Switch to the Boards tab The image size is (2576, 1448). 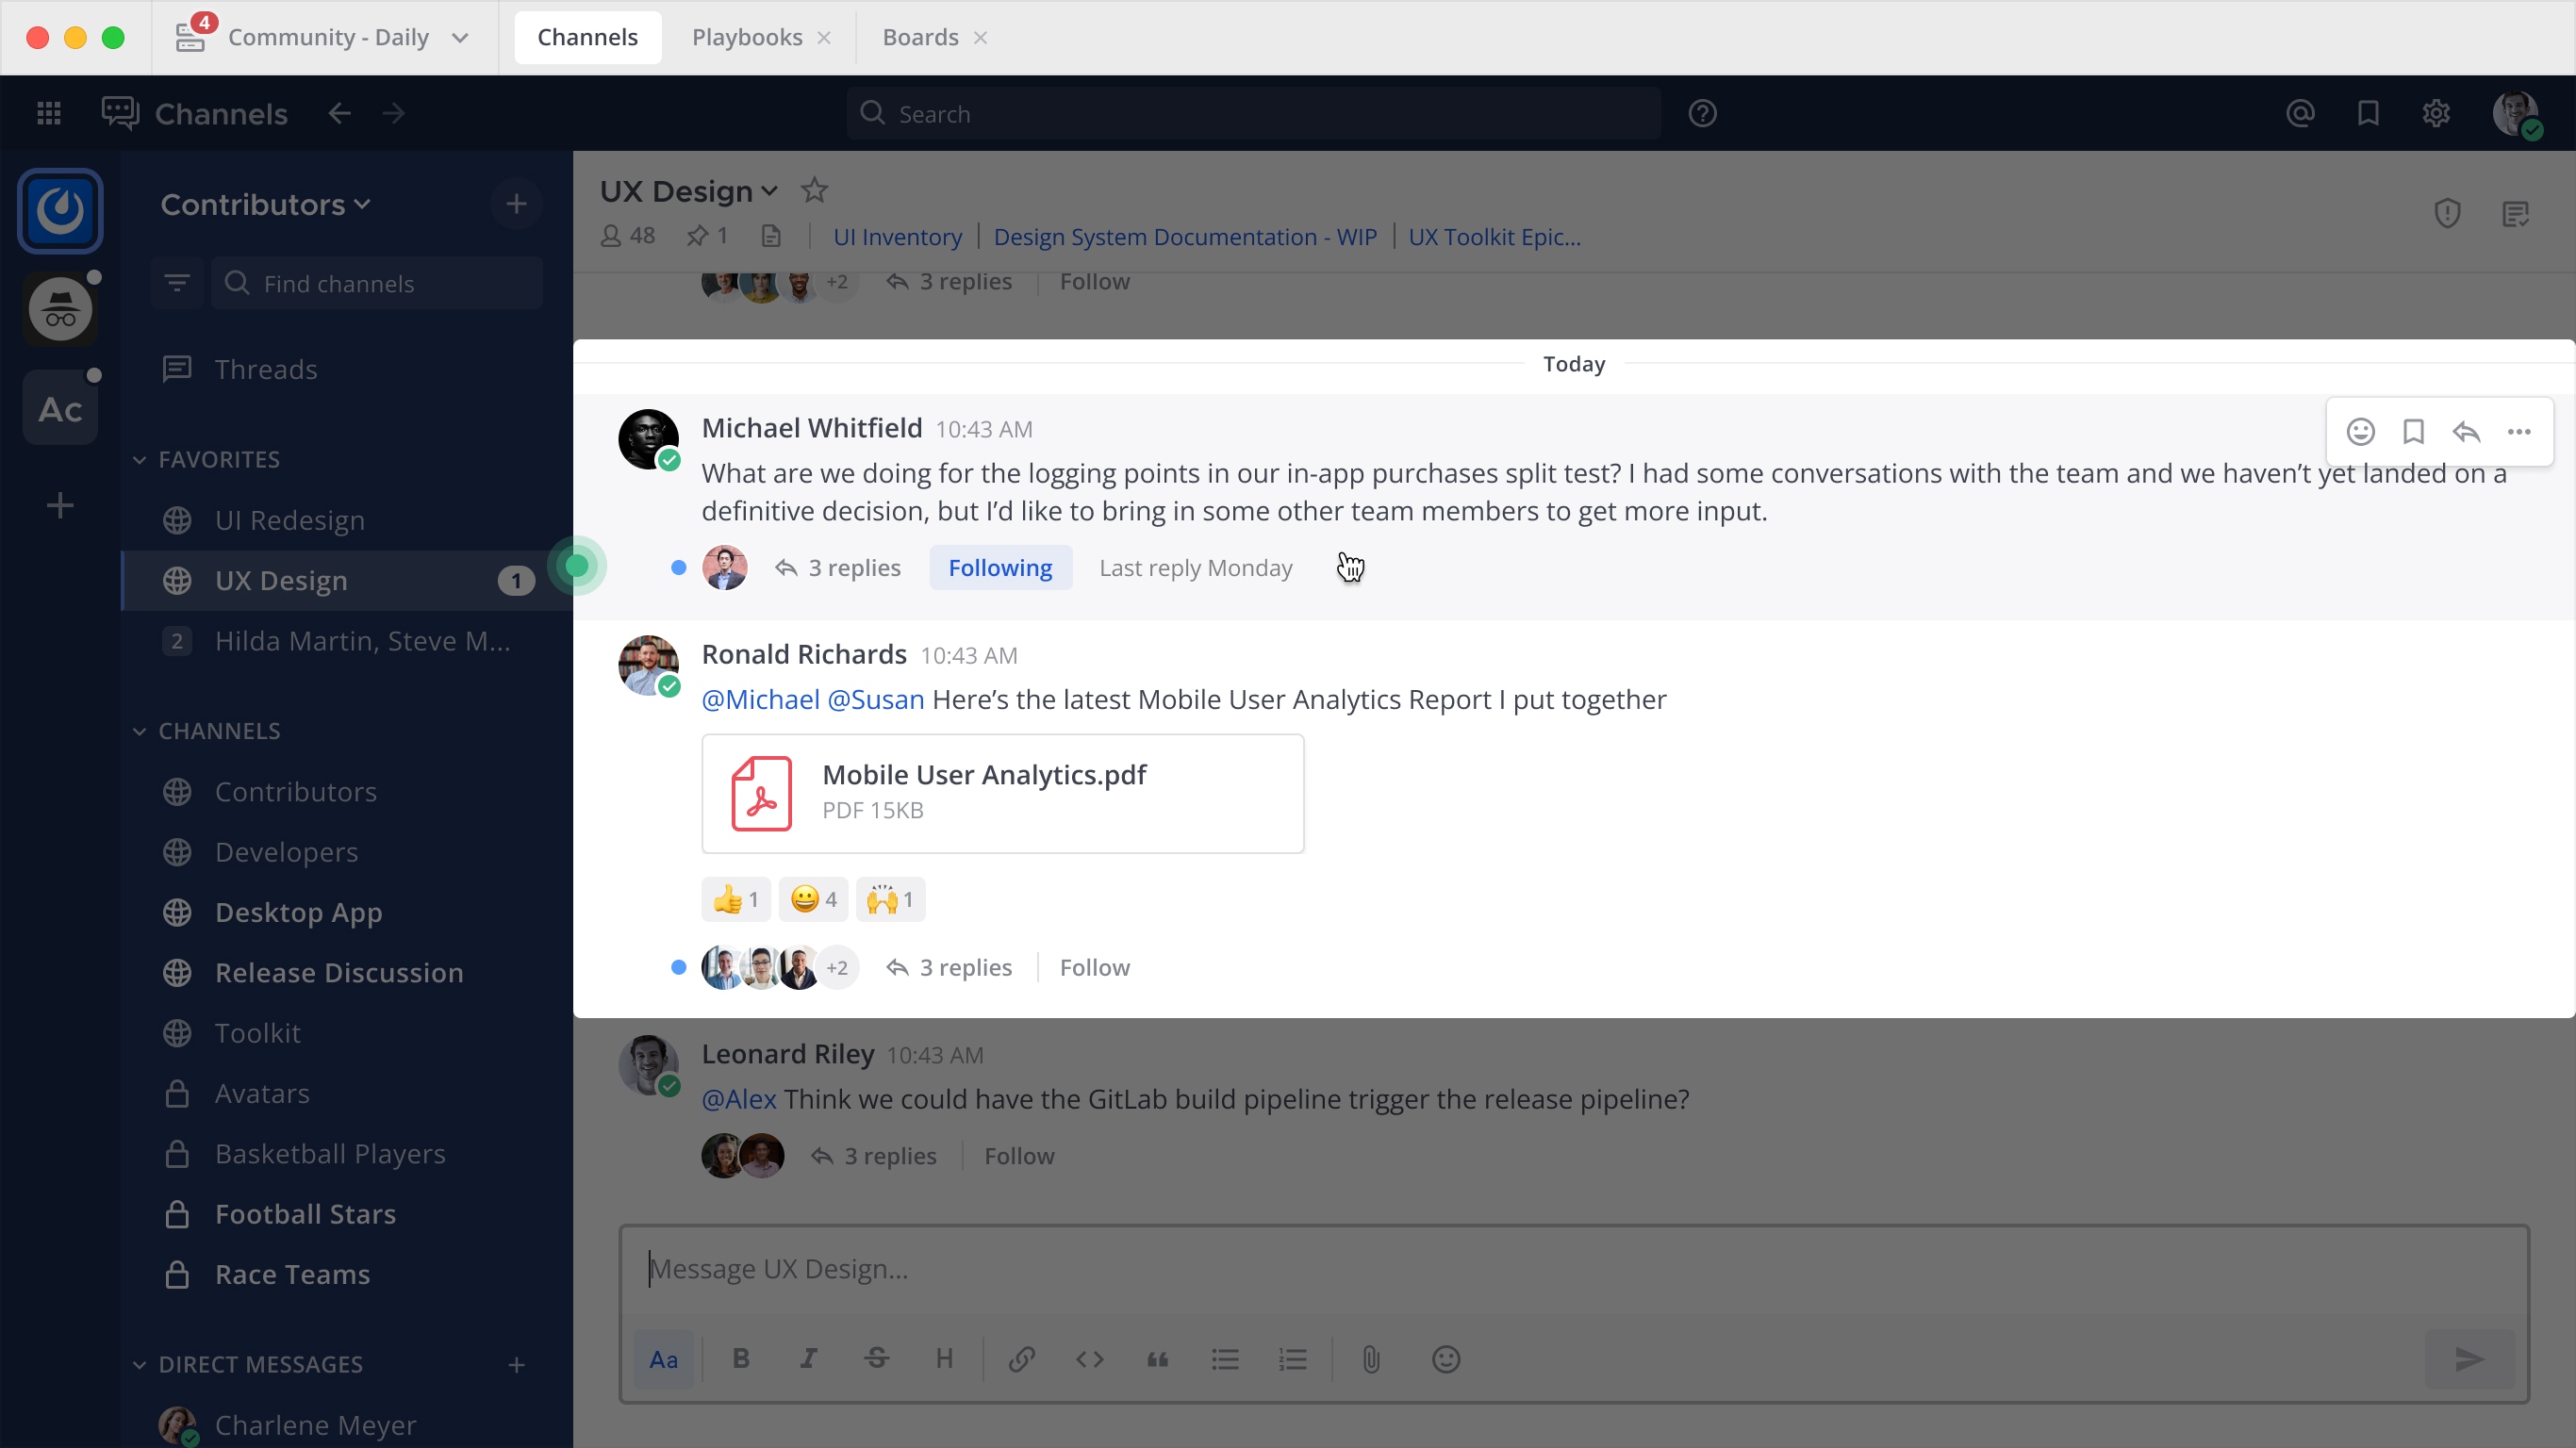[x=920, y=37]
